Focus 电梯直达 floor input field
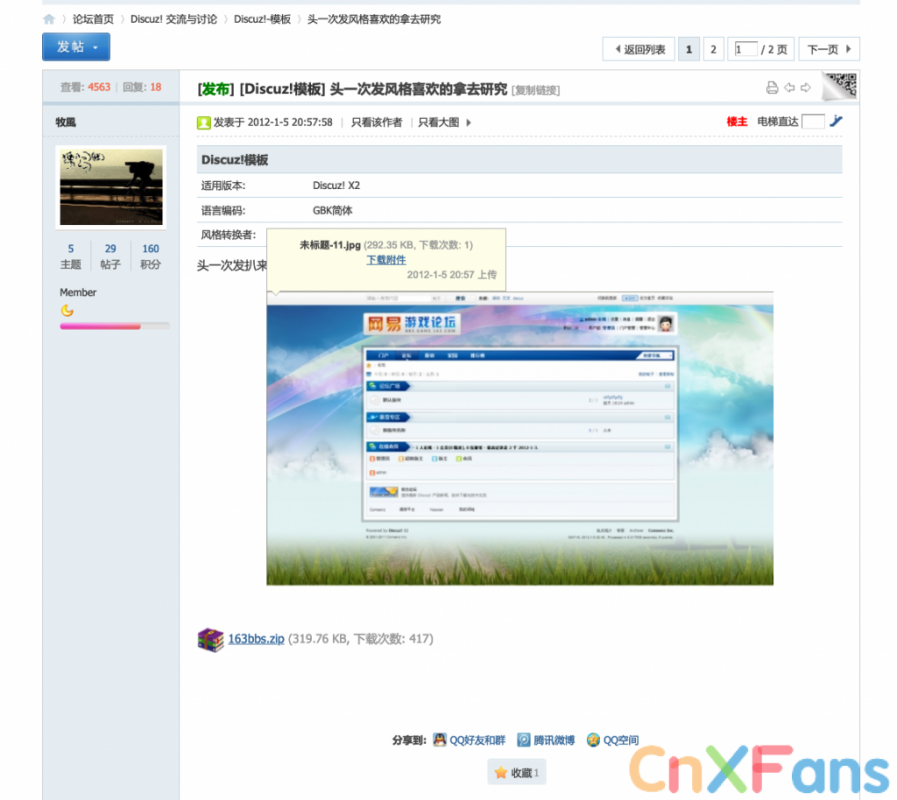897x800 pixels. click(x=813, y=121)
